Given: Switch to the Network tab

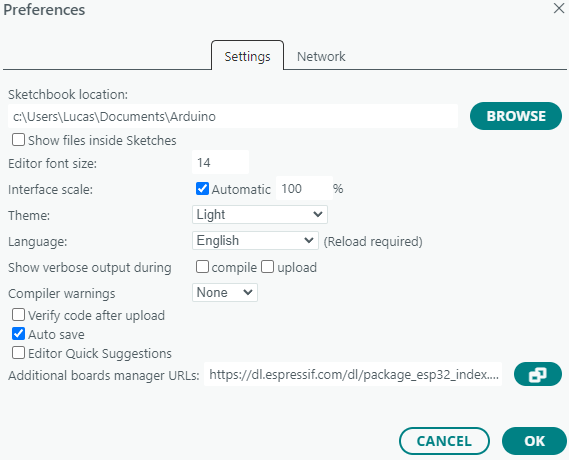Looking at the screenshot, I should coord(321,57).
